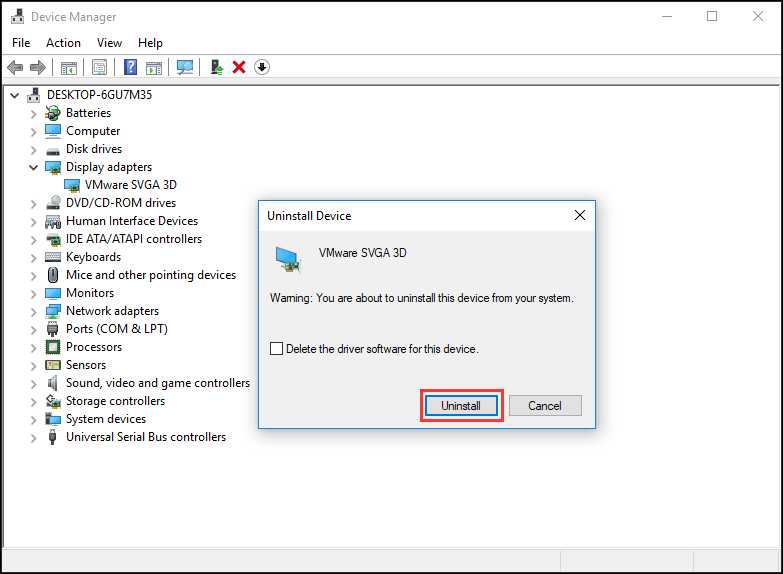783x574 pixels.
Task: Click the USB controllers icon
Action: (52, 437)
